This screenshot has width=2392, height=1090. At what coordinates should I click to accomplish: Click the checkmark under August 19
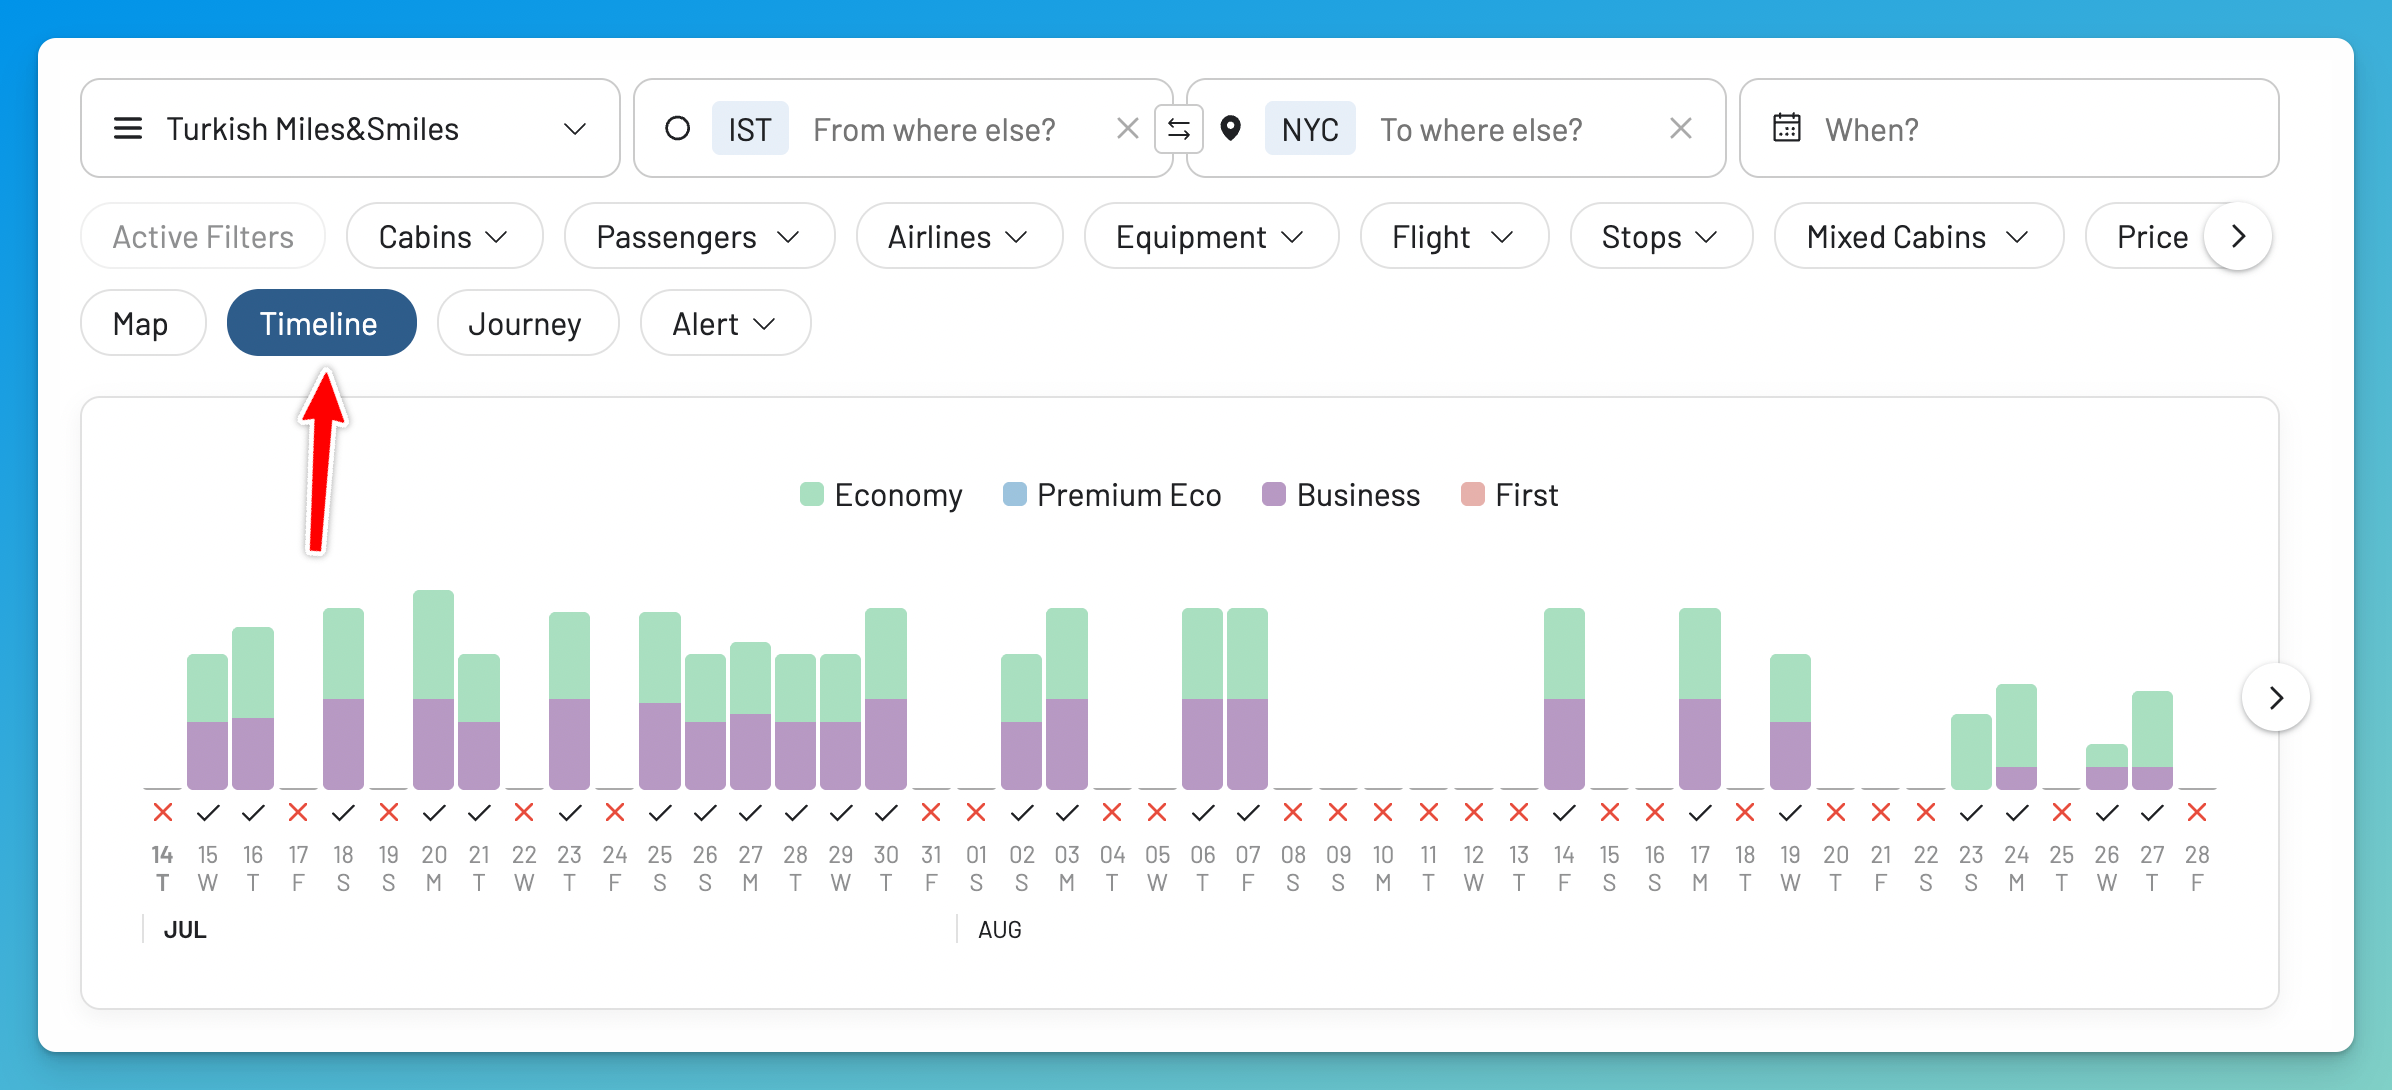click(1790, 813)
